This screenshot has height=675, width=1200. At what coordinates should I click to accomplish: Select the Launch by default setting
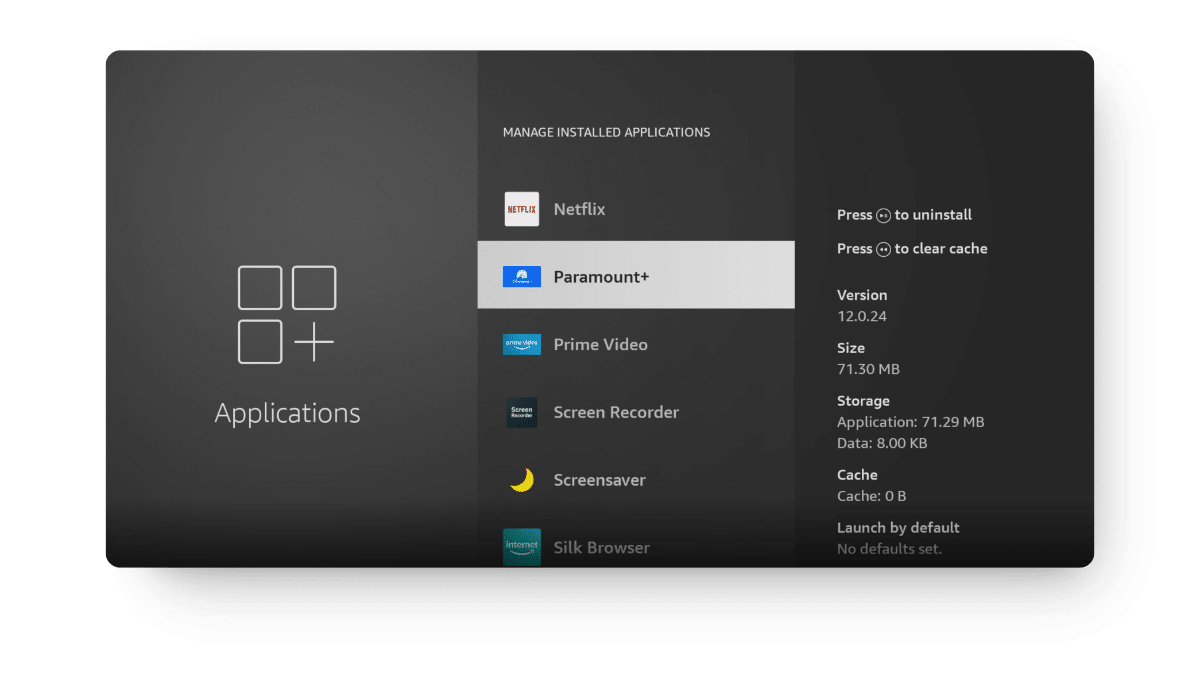coord(898,527)
